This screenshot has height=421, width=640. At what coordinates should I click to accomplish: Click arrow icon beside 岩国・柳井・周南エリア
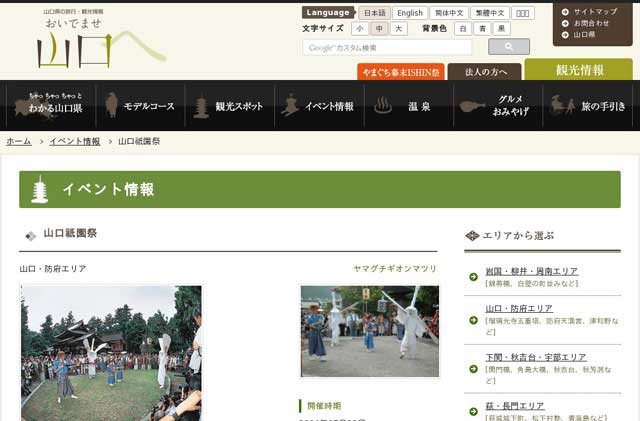473,277
